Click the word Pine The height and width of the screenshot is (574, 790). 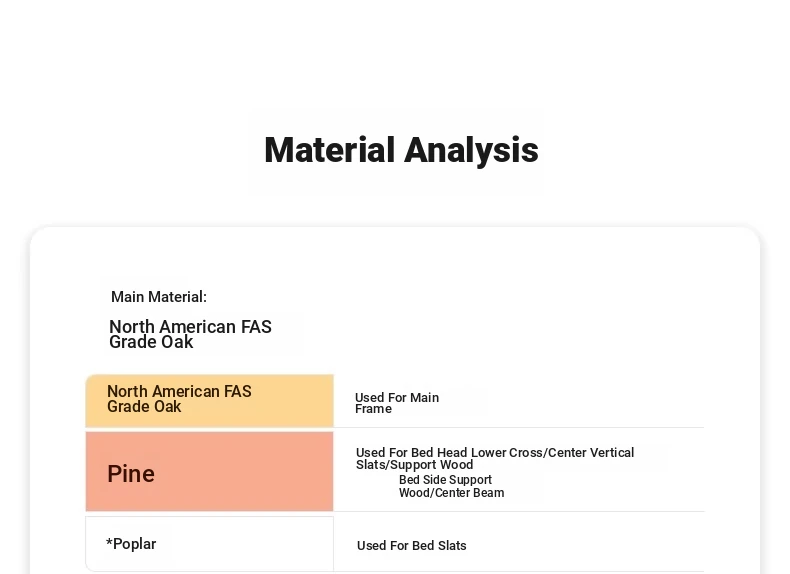(x=131, y=474)
